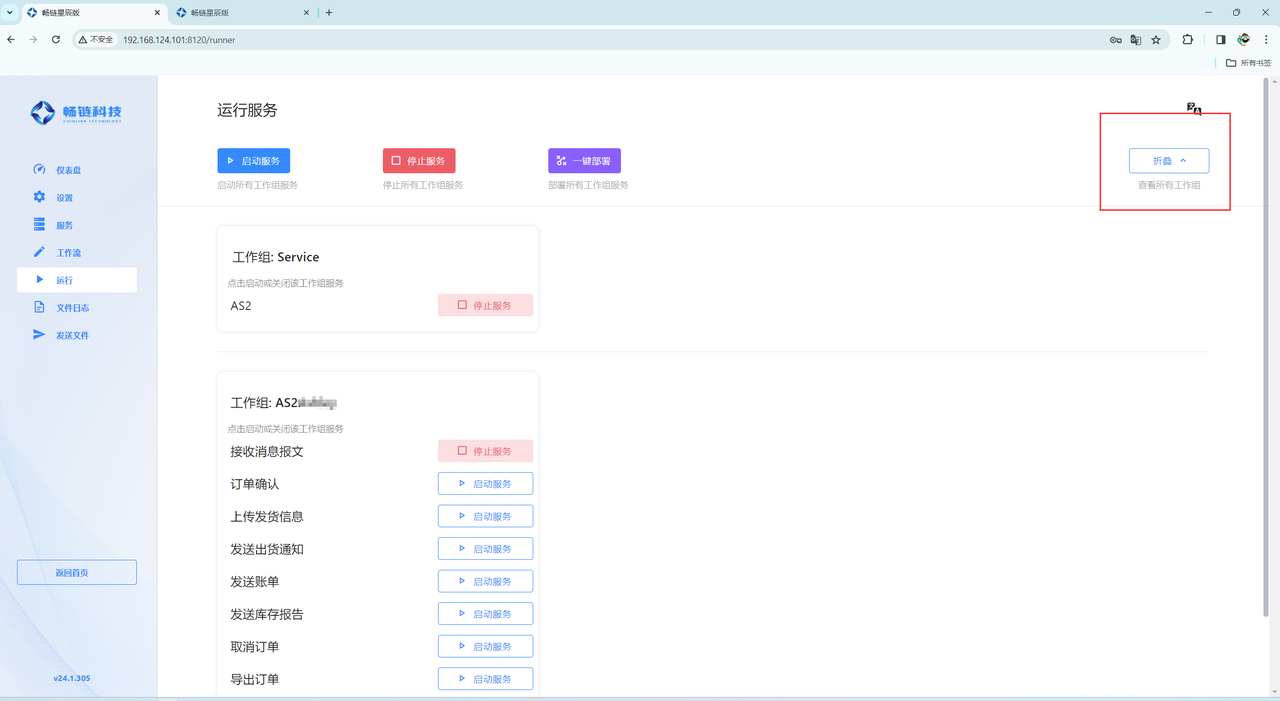Open the 服务 menu item in sidebar
This screenshot has width=1280, height=701.
pyautogui.click(x=64, y=225)
